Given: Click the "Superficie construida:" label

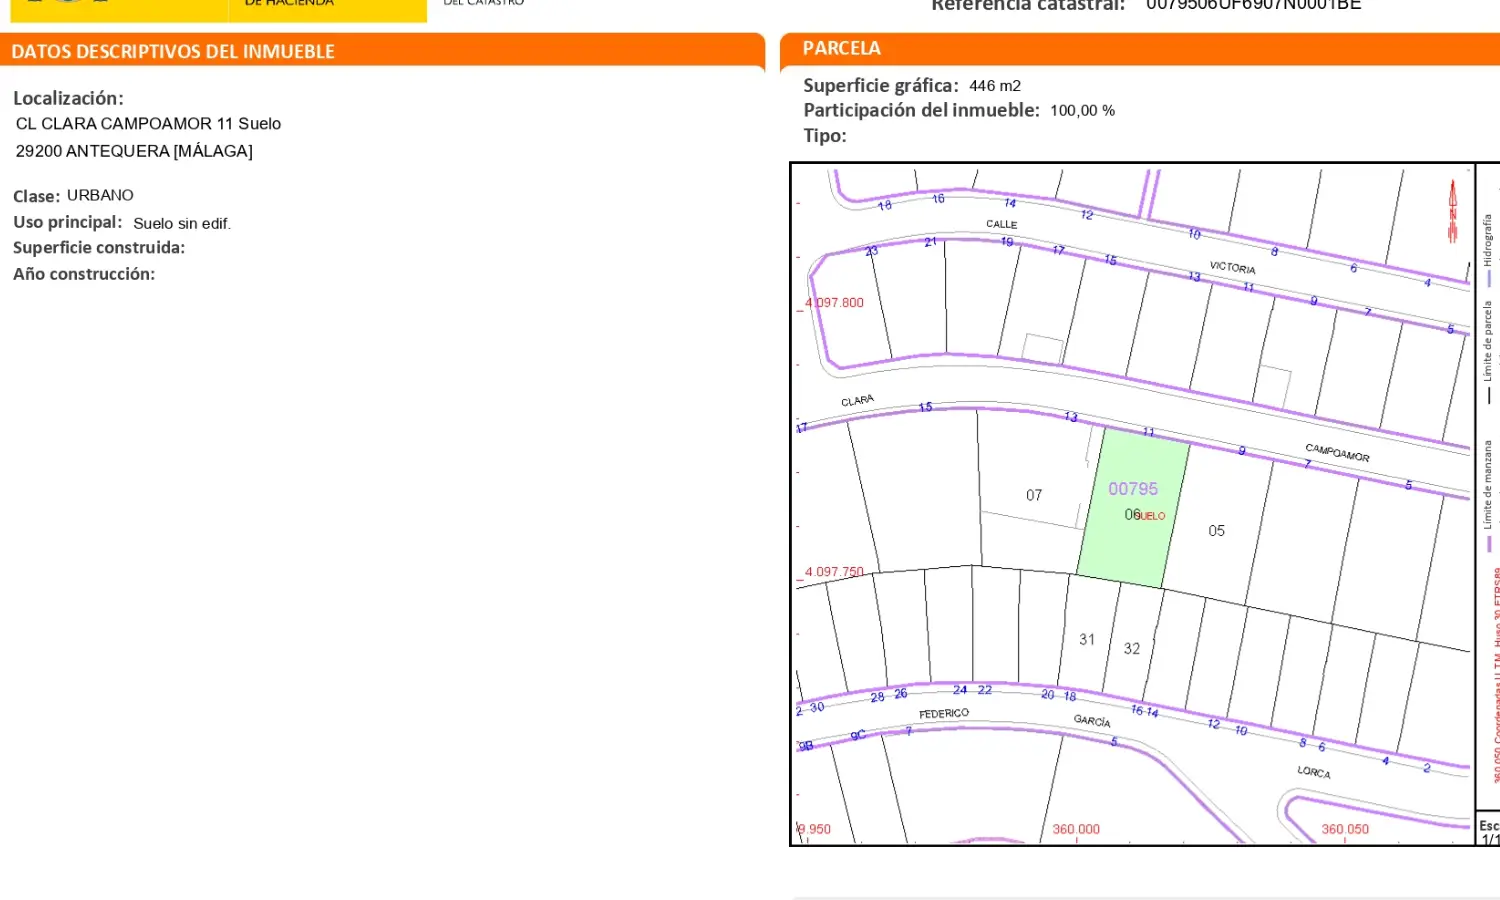Looking at the screenshot, I should coord(99,248).
